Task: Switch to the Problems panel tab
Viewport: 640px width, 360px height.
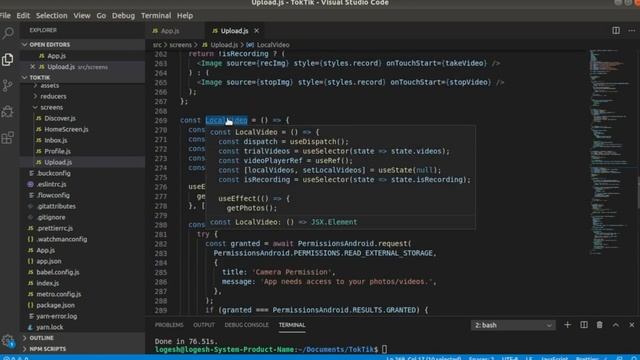Action: (x=169, y=325)
